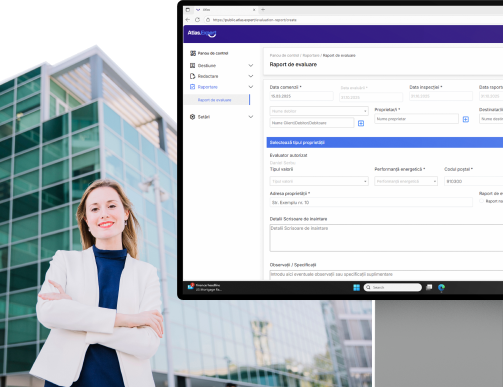Select the Raport nou radio button
The image size is (503, 387).
click(481, 201)
